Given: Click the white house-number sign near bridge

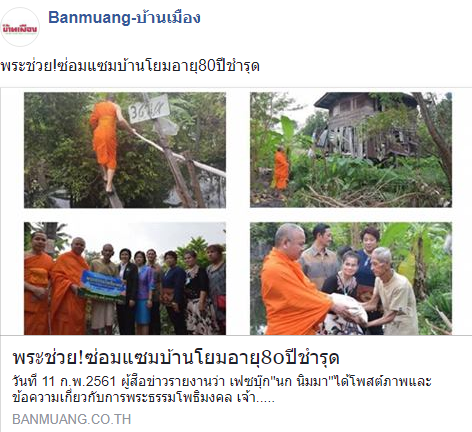Looking at the screenshot, I should 149,109.
